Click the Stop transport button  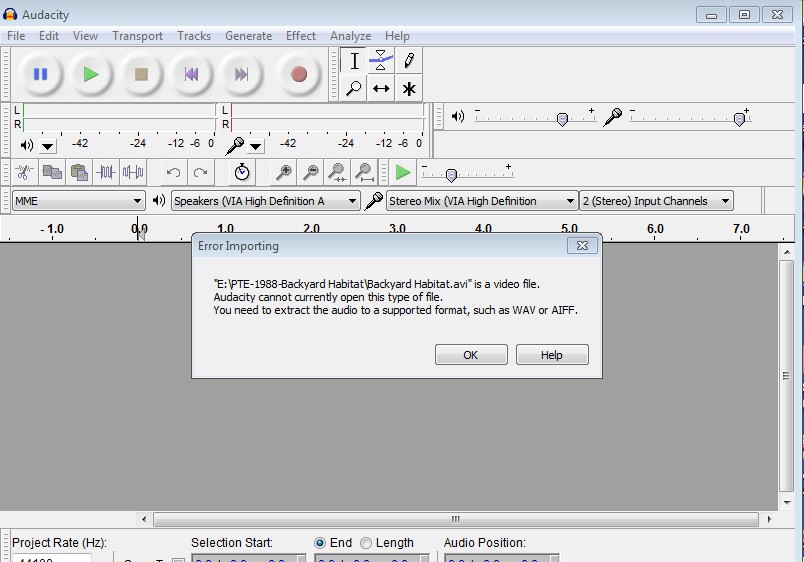pyautogui.click(x=141, y=75)
